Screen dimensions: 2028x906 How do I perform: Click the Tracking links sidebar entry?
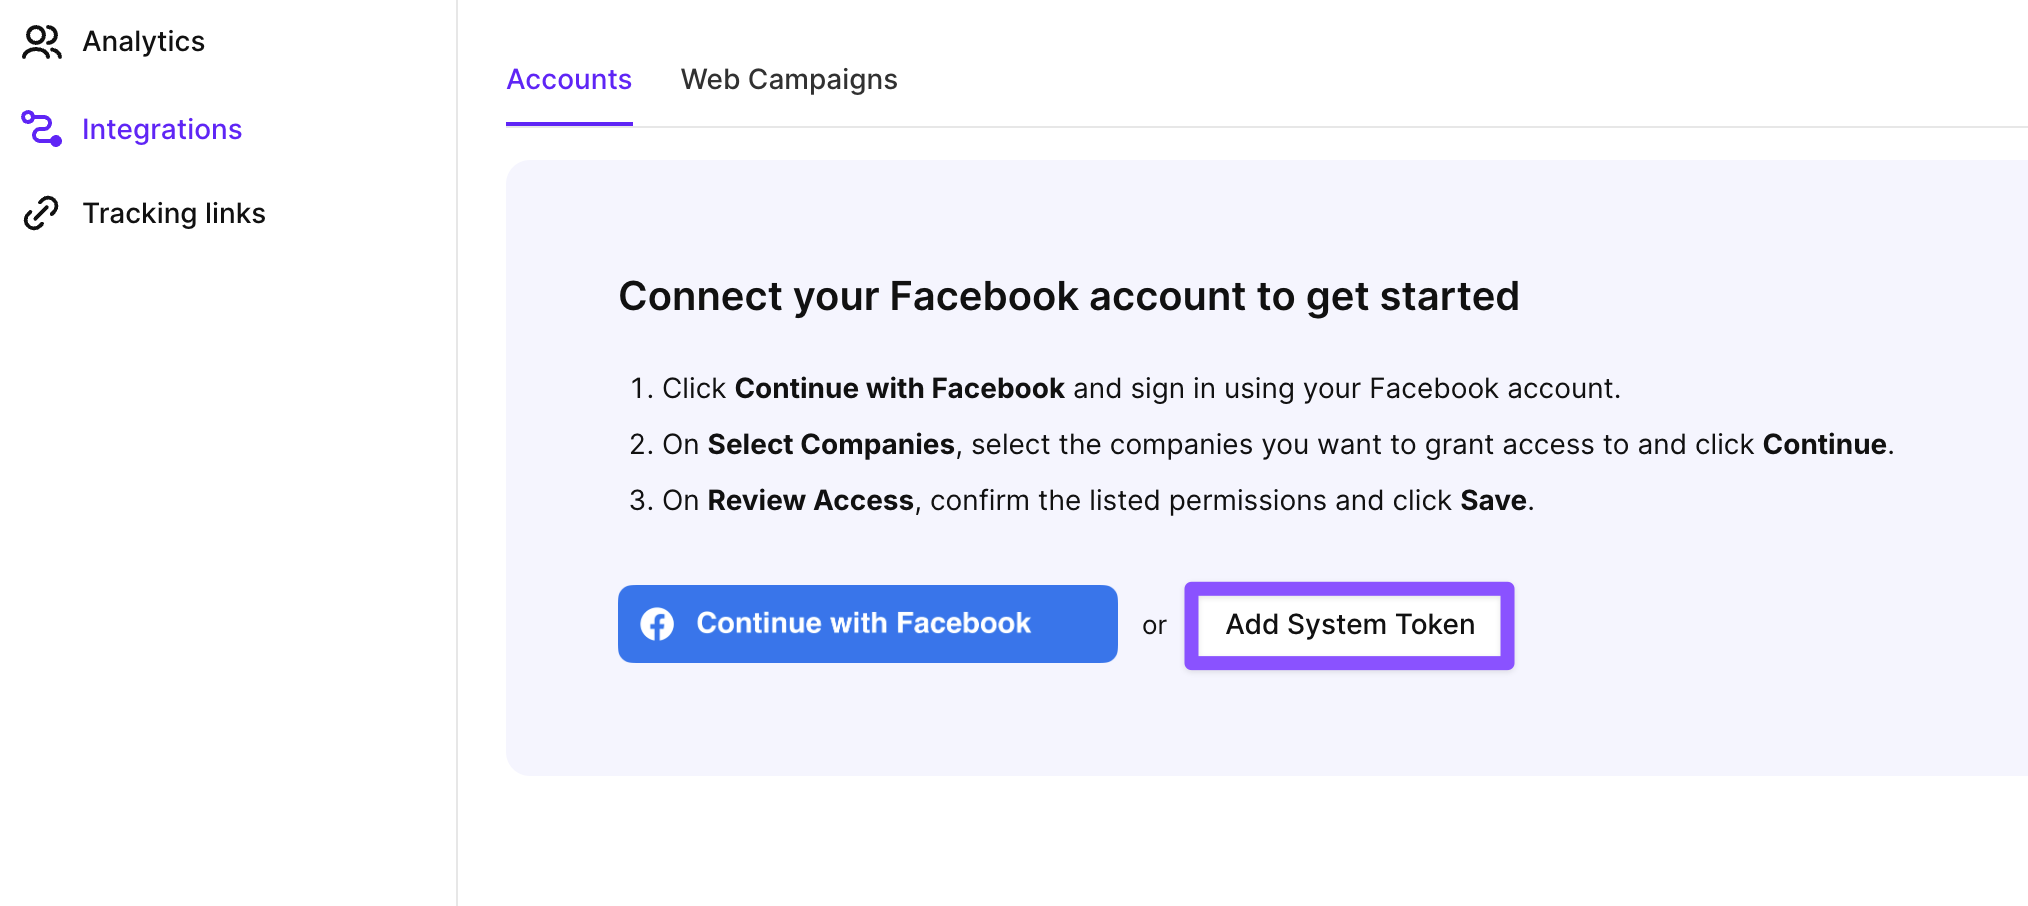point(174,212)
